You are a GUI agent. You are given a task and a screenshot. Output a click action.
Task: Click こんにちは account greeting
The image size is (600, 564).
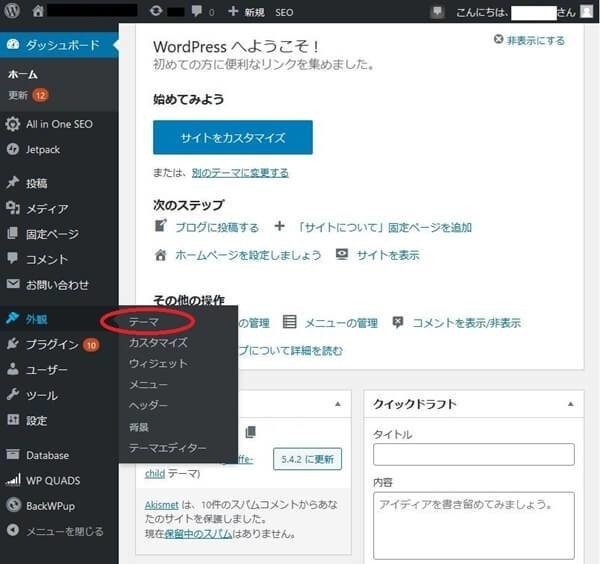[515, 12]
